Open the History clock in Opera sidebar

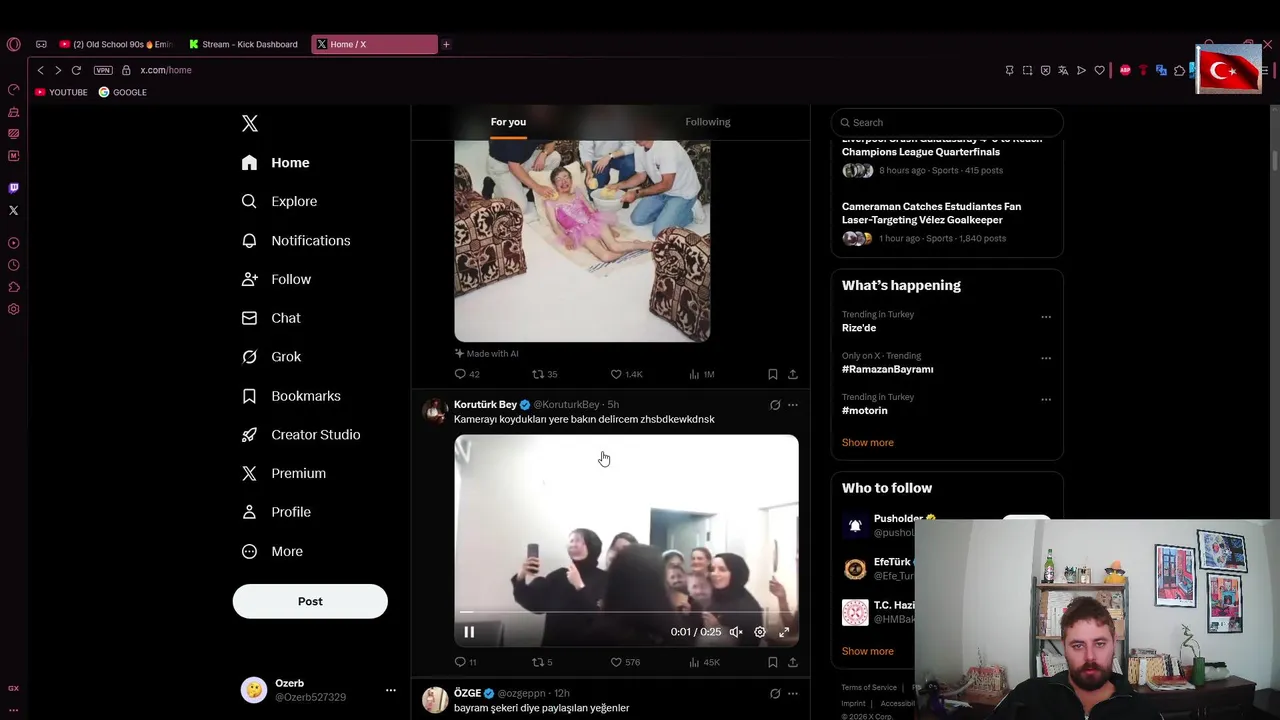[x=14, y=265]
